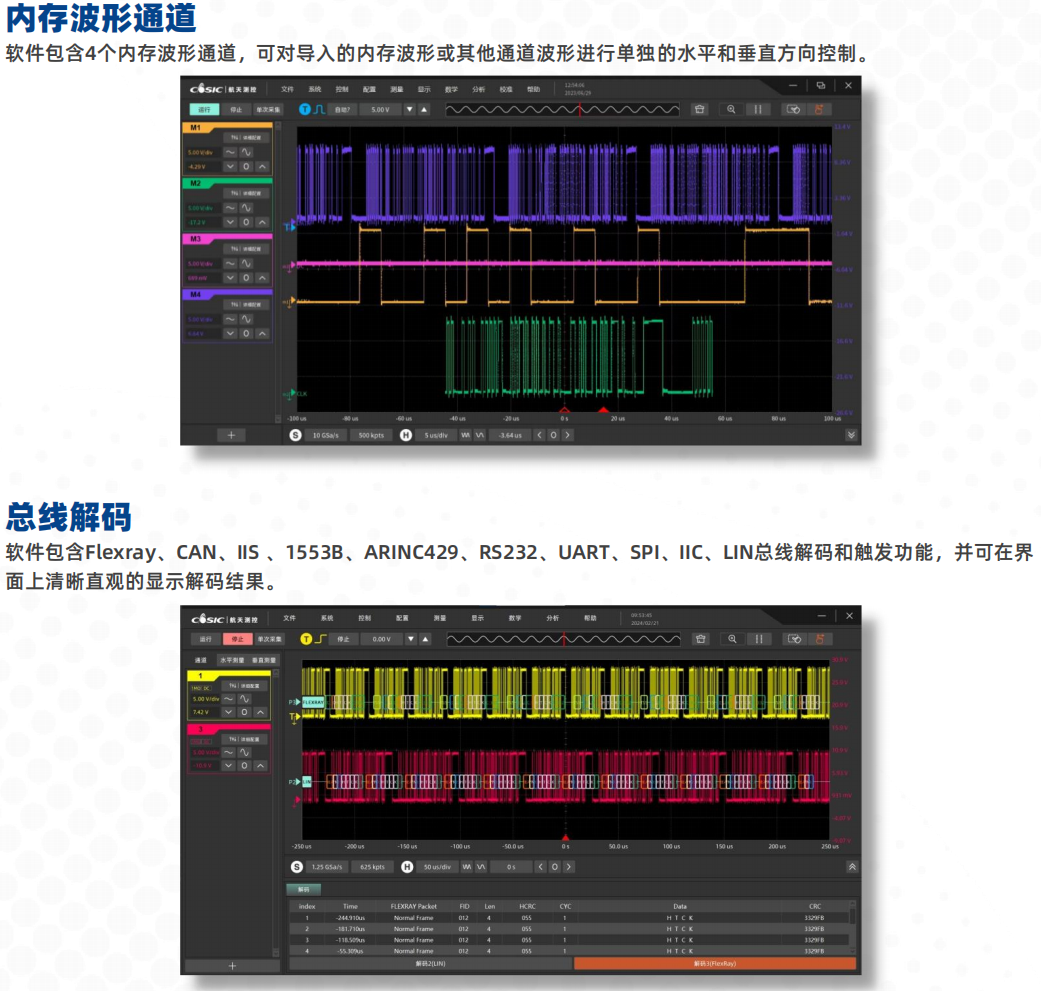This screenshot has height=991, width=1041.
Task: Click the trigger level down arrow in upper toolbar
Action: 409,109
